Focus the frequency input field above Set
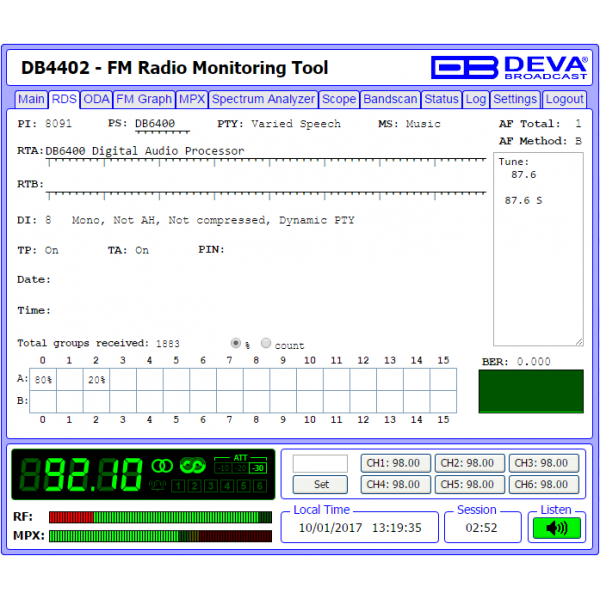 point(320,463)
